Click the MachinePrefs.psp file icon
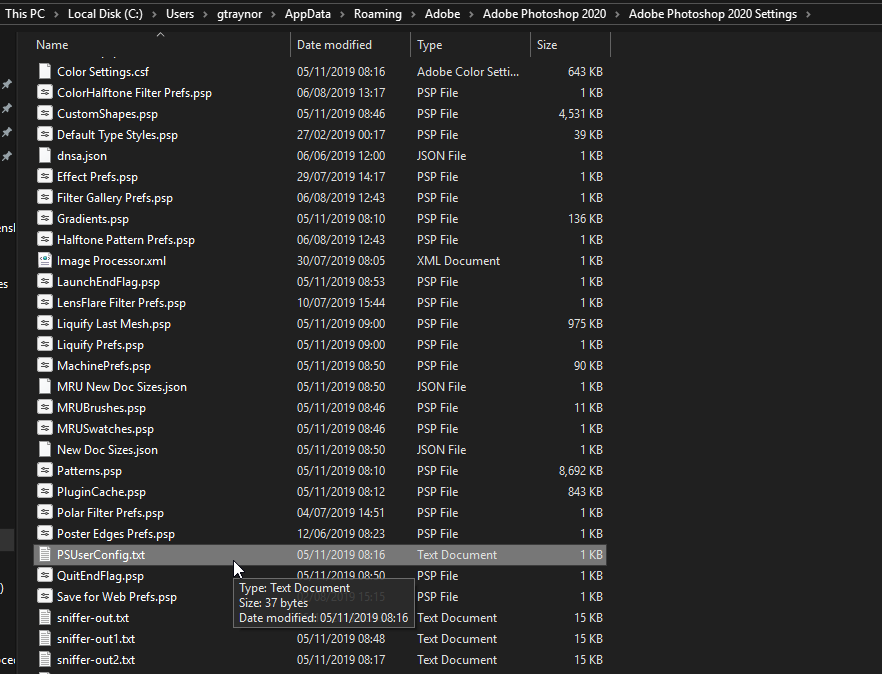The width and height of the screenshot is (882, 674). (x=44, y=366)
